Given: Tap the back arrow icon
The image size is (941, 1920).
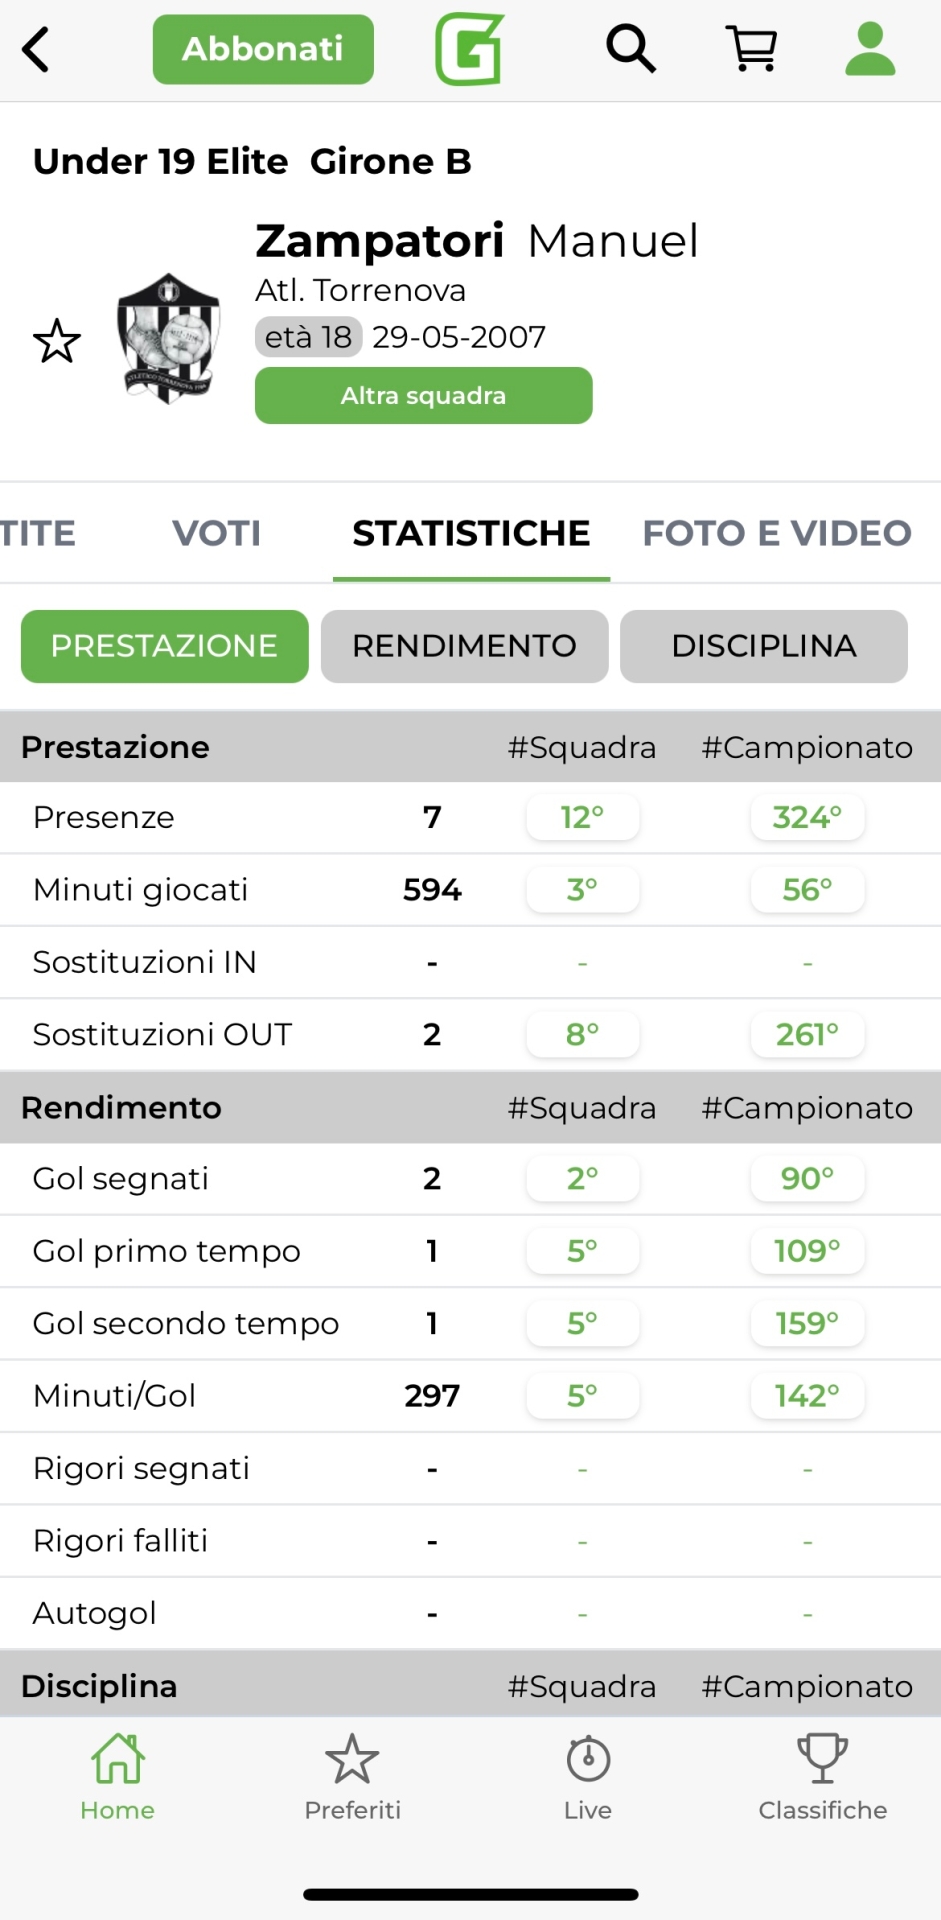Looking at the screenshot, I should click(x=37, y=49).
